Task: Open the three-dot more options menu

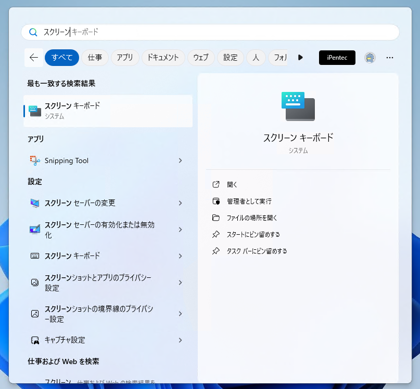Action: [389, 58]
